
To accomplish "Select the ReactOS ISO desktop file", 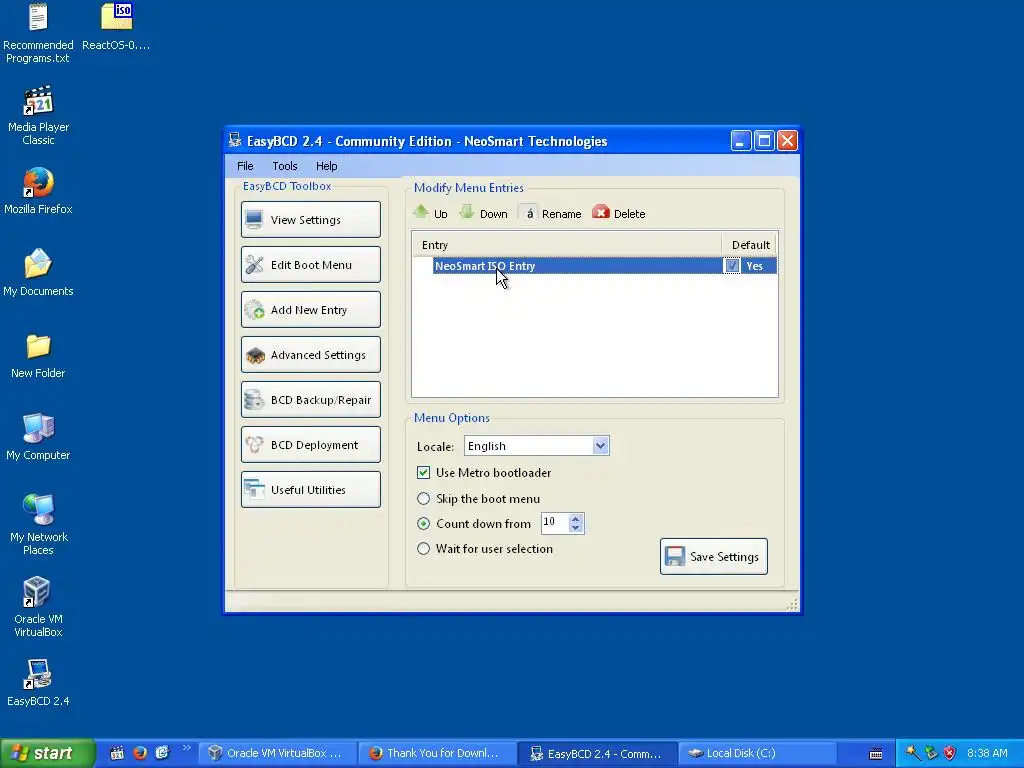I will pyautogui.click(x=116, y=26).
